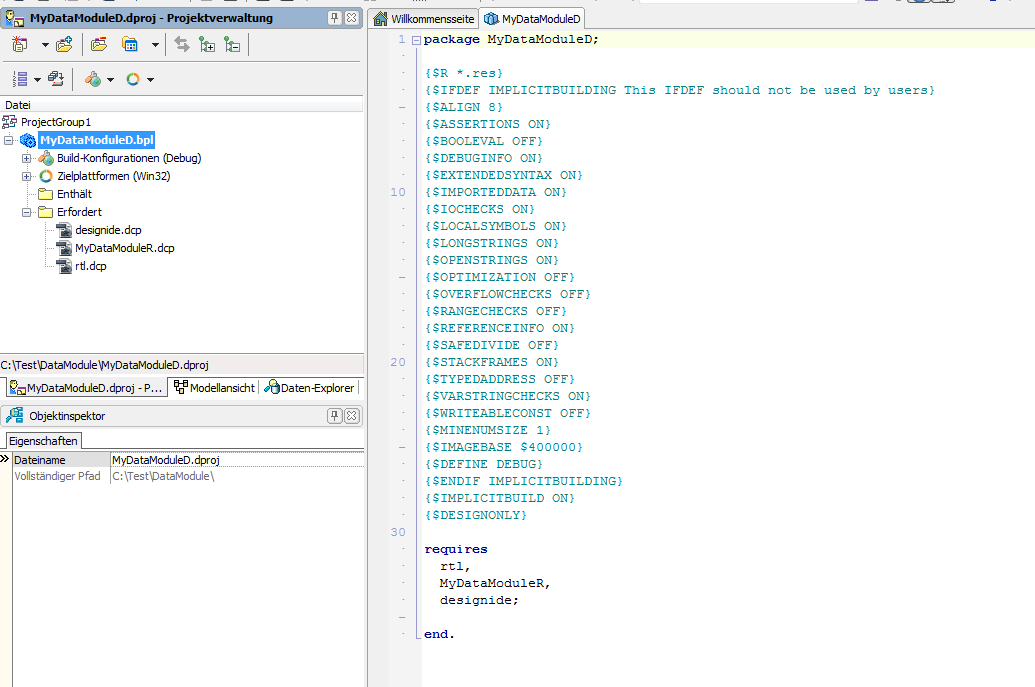This screenshot has height=687, width=1035.
Task: Select the Enthält folder
Action: (x=74, y=194)
